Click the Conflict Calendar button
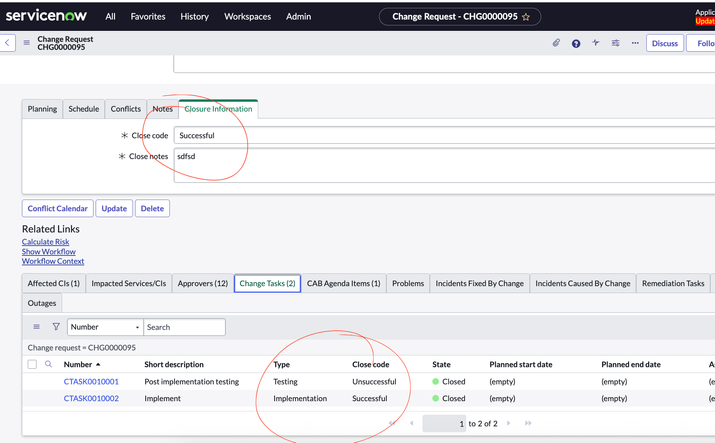Screen dimensions: 715x443 click(x=57, y=208)
